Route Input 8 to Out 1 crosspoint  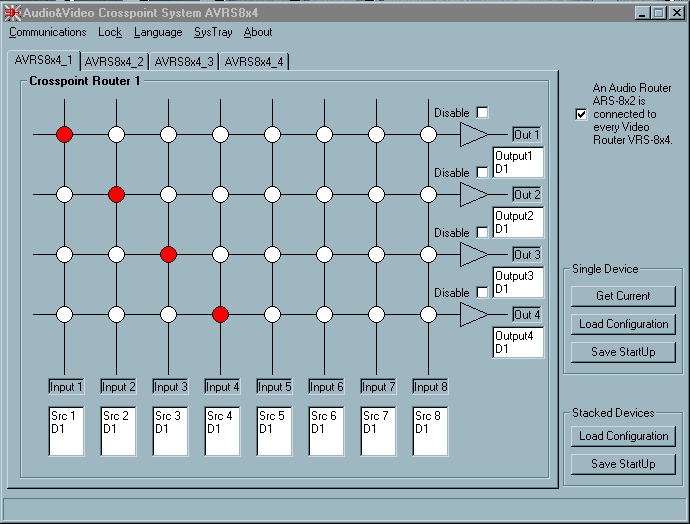[428, 135]
